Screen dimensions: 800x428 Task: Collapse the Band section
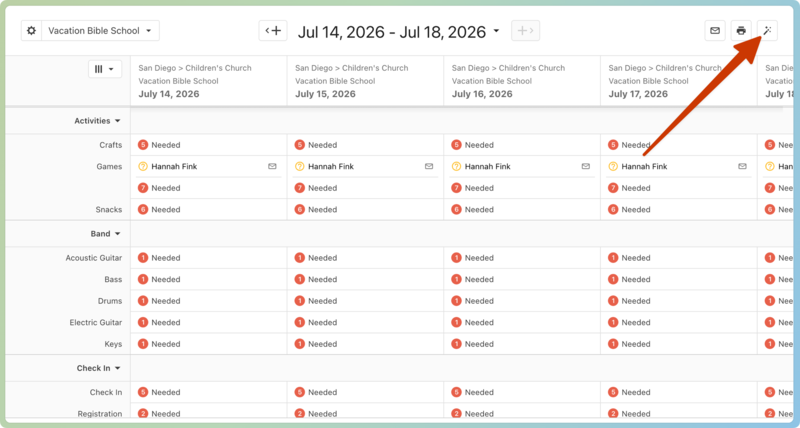pyautogui.click(x=106, y=234)
